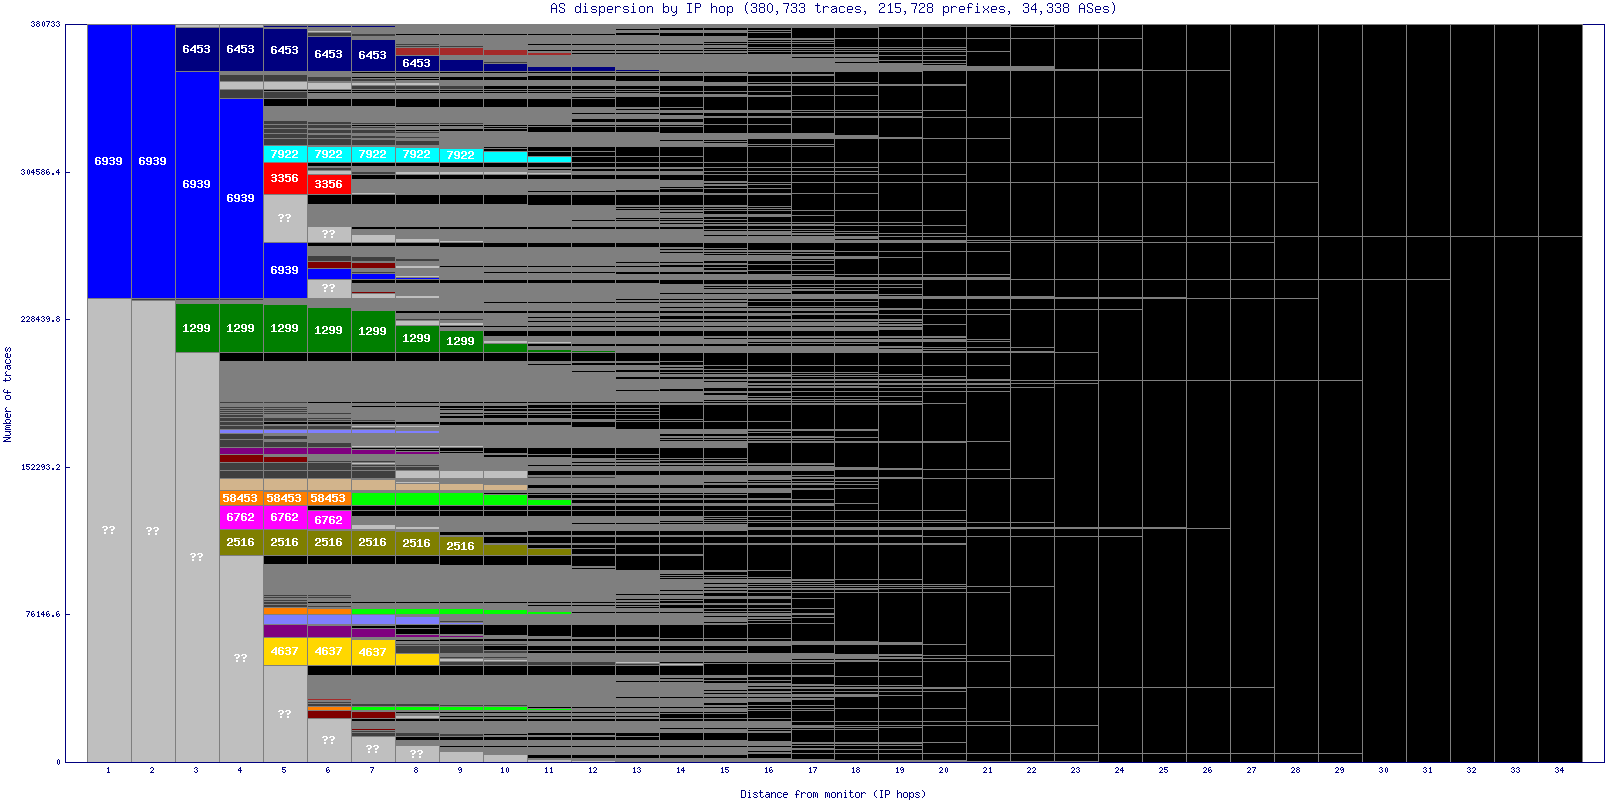Click the red AS 3356 block at hop 6
Viewport: 1605px width, 800px height.
click(329, 184)
